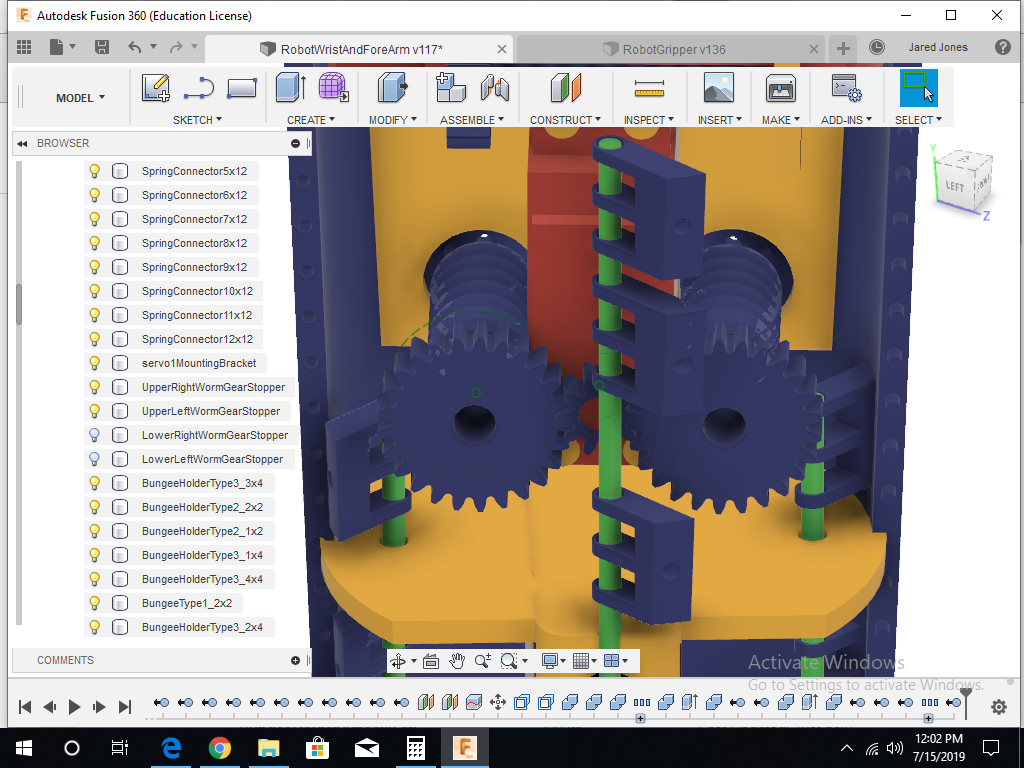Image resolution: width=1024 pixels, height=768 pixels.
Task: Show LowerLeftWormGearStopper via light bulb
Action: [95, 459]
